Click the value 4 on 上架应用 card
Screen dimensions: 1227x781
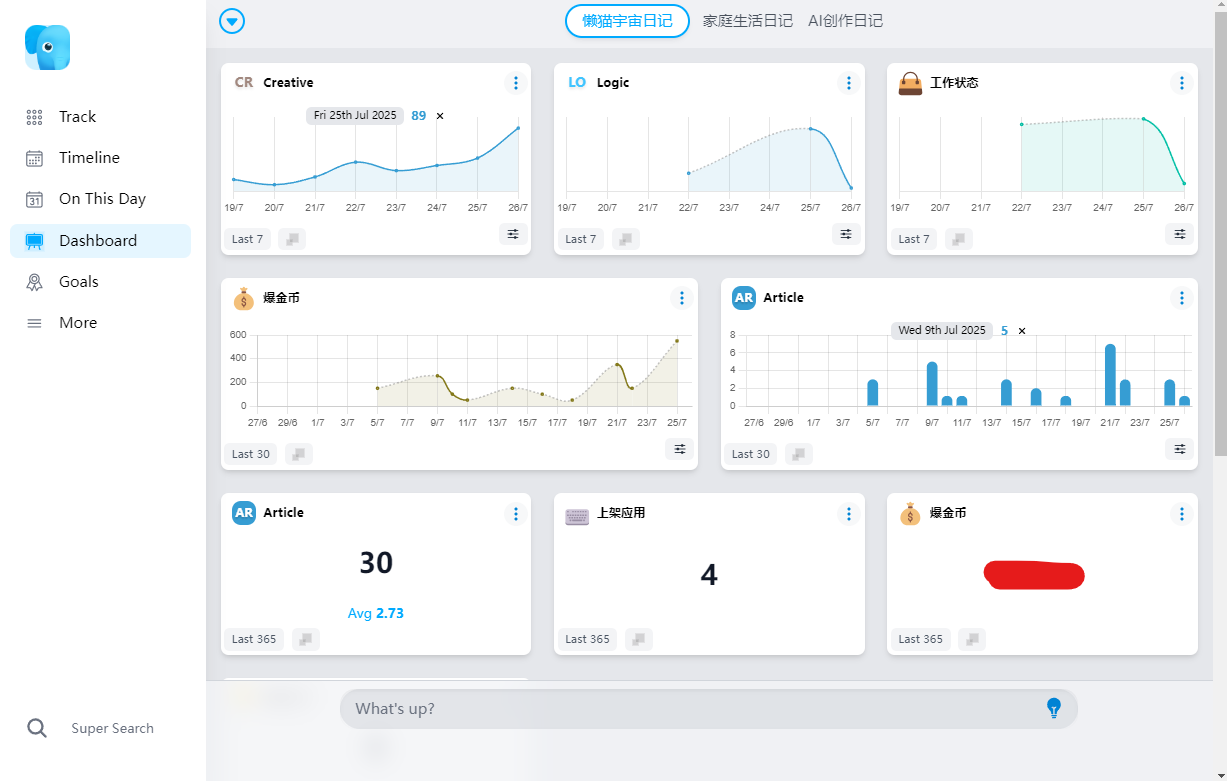click(x=709, y=575)
